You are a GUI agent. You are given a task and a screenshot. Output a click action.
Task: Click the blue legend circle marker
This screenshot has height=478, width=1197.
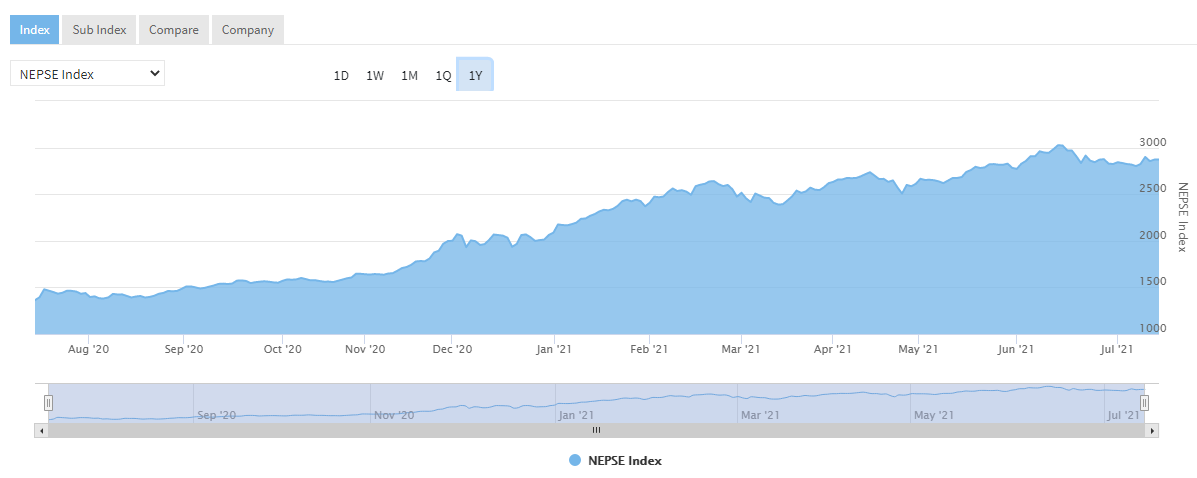pyautogui.click(x=574, y=460)
